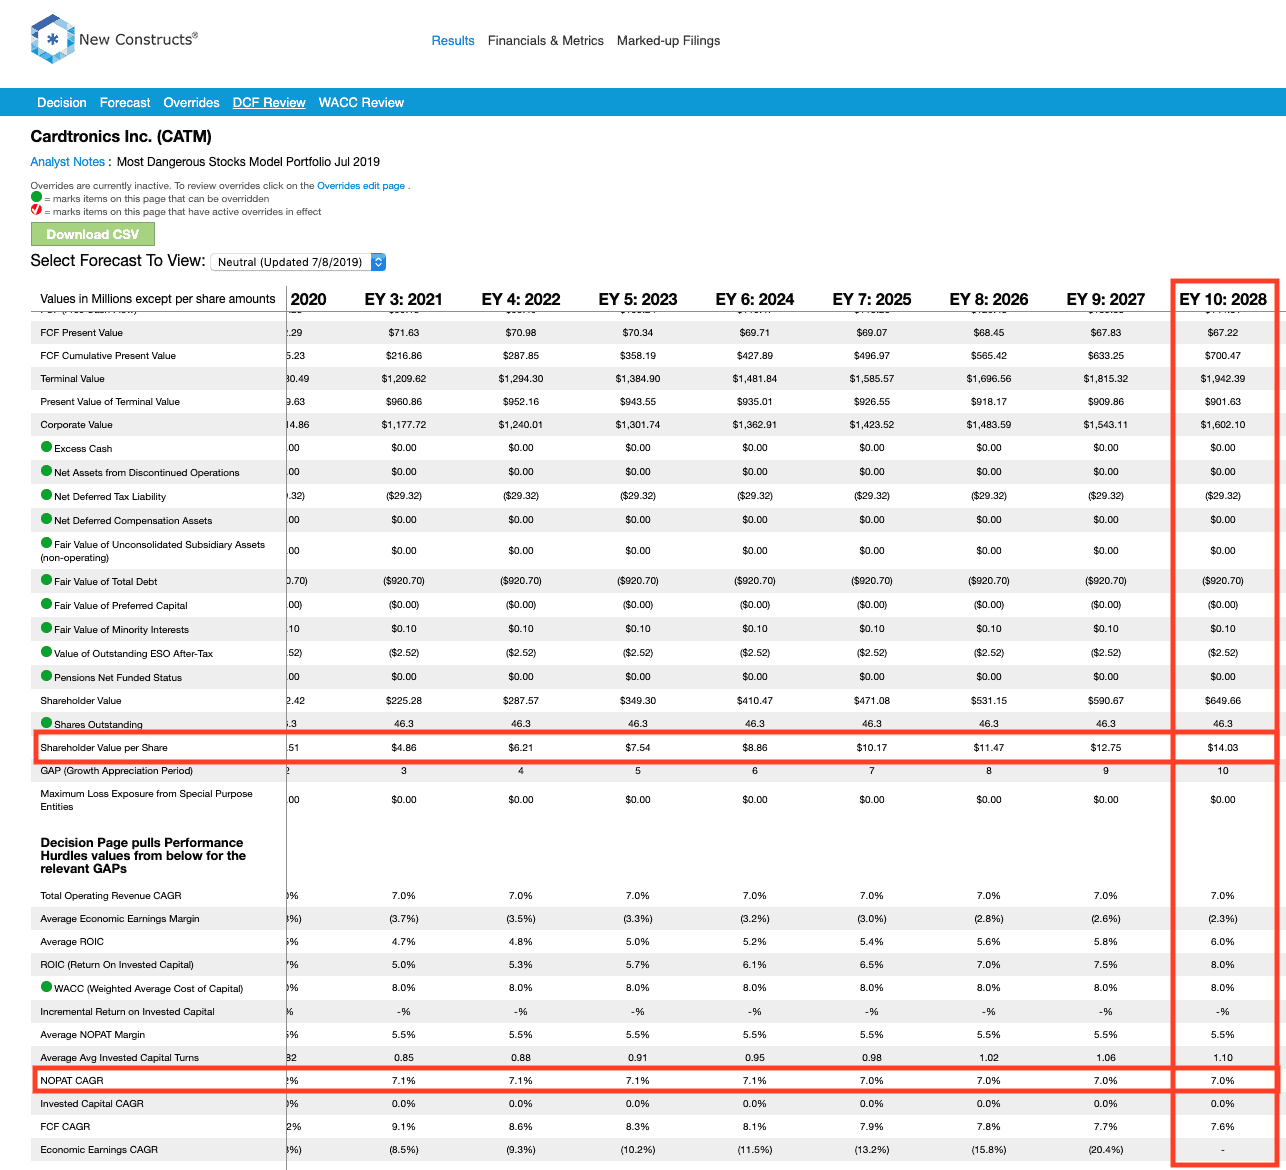Click the $1,942.39 Terminal Value cell
The image size is (1286, 1170).
[1223, 379]
